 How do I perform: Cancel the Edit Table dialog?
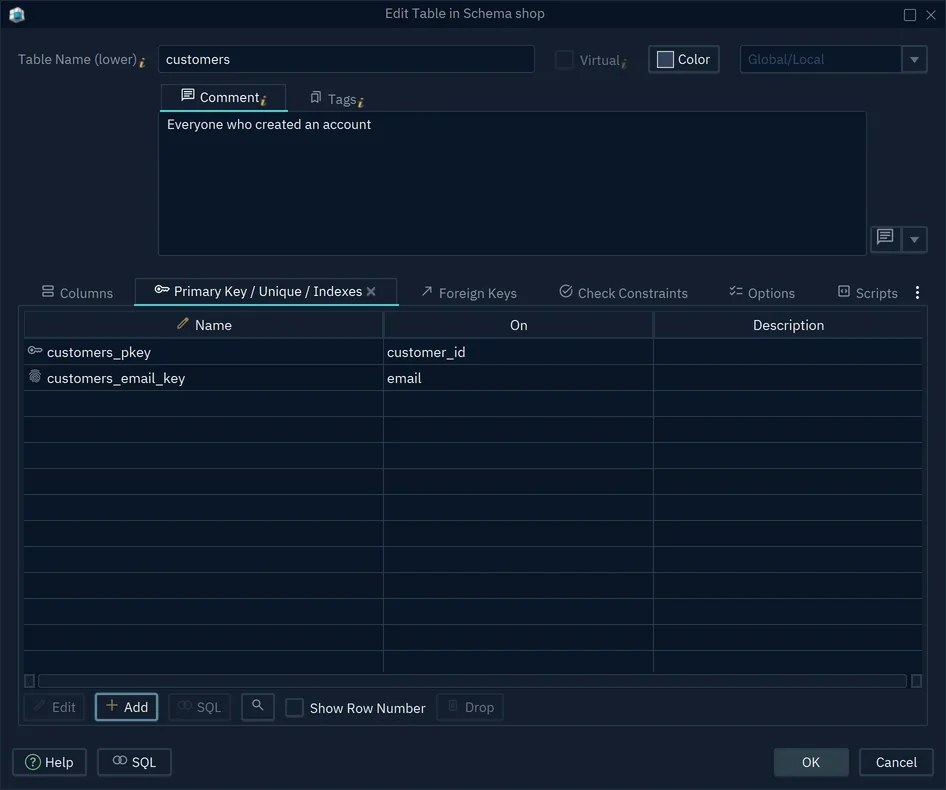(896, 762)
